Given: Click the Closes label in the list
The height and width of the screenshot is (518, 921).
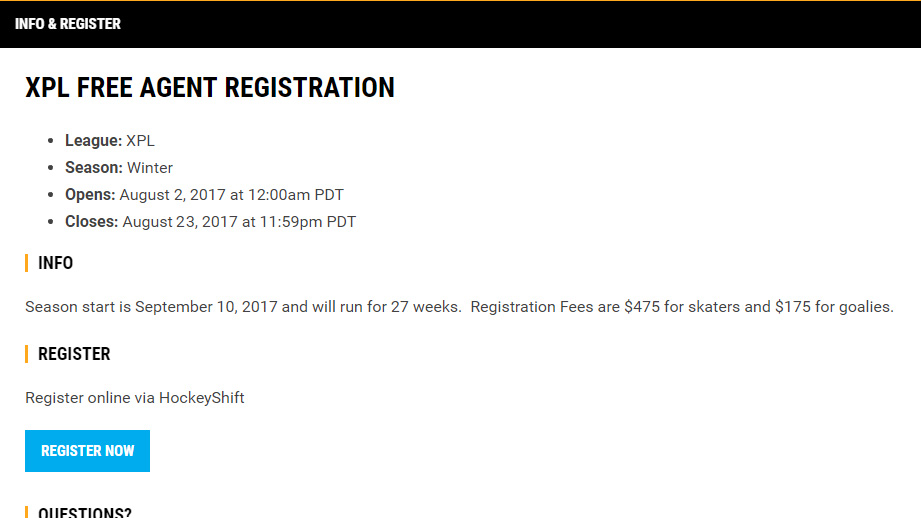Looking at the screenshot, I should pos(91,222).
